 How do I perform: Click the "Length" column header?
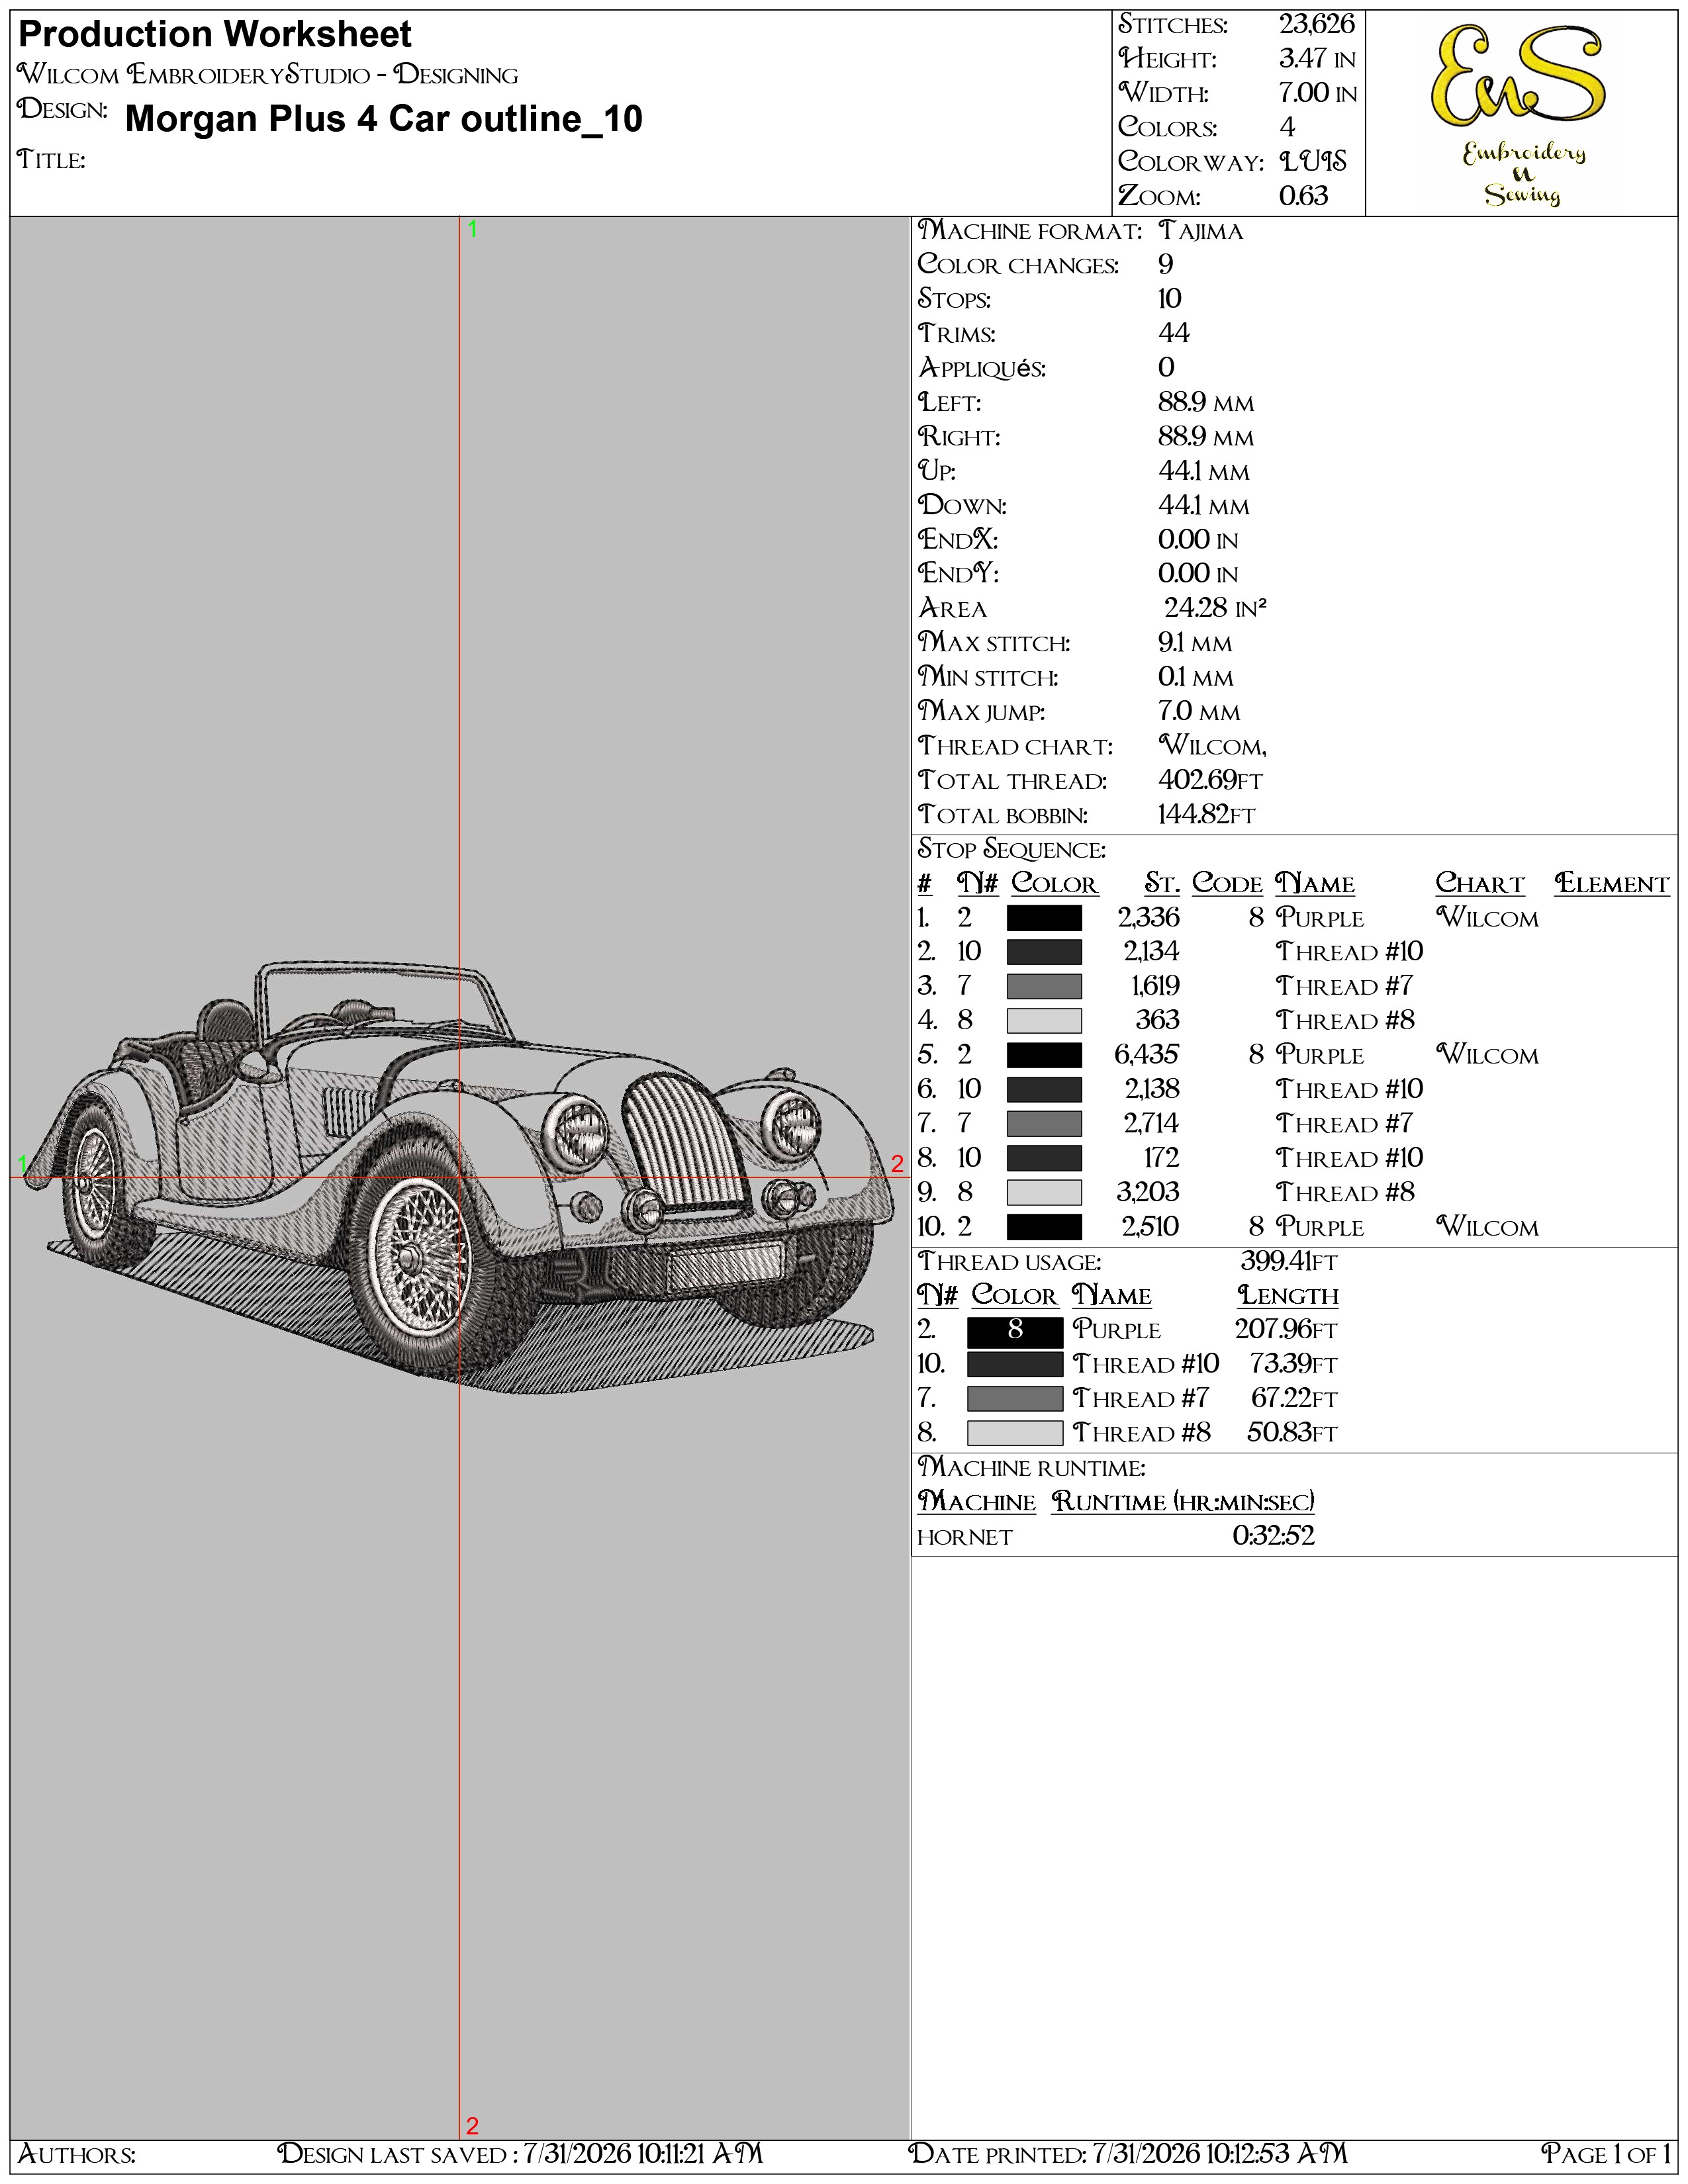pyautogui.click(x=1288, y=1296)
